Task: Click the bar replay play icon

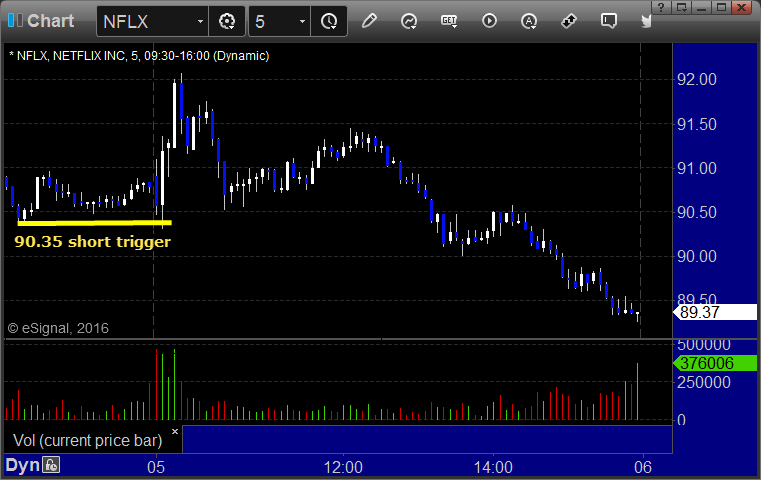Action: pos(489,21)
